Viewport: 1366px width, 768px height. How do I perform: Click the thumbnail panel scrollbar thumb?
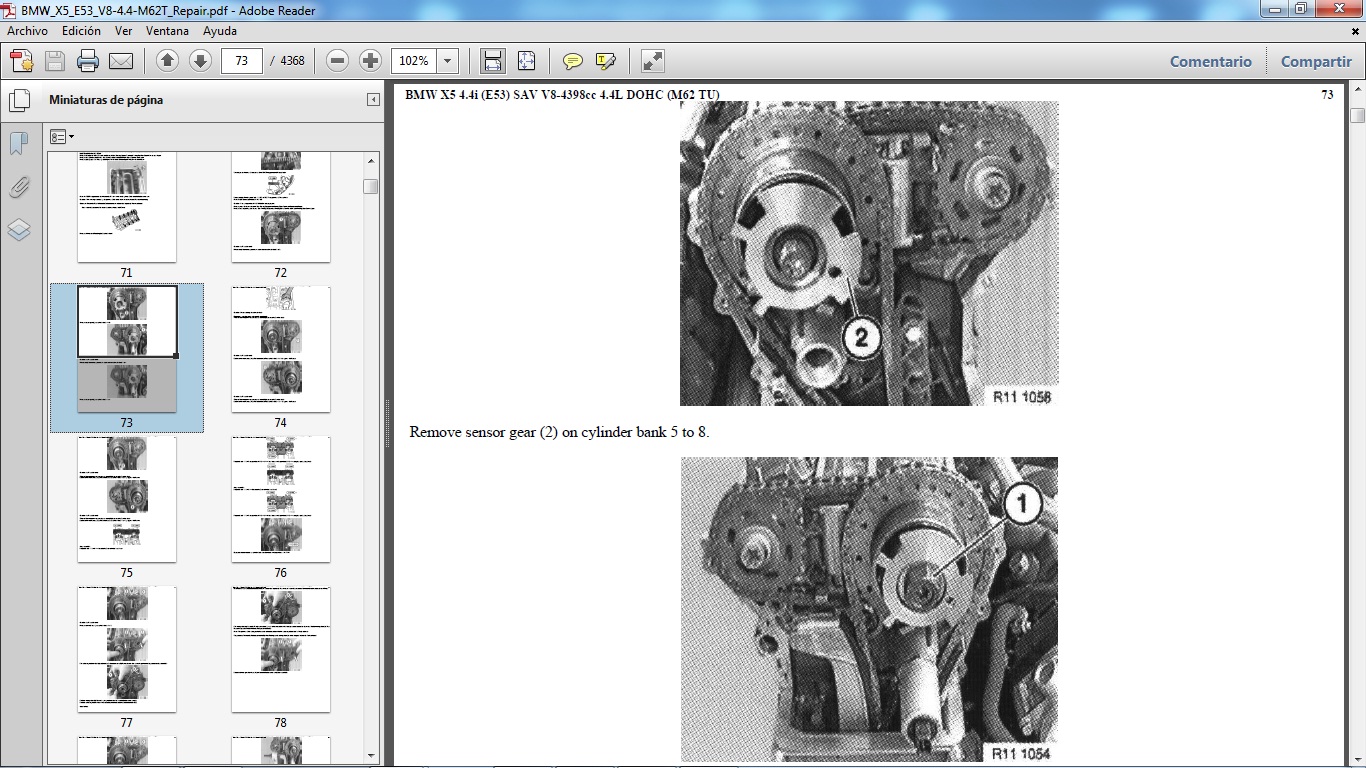click(371, 186)
